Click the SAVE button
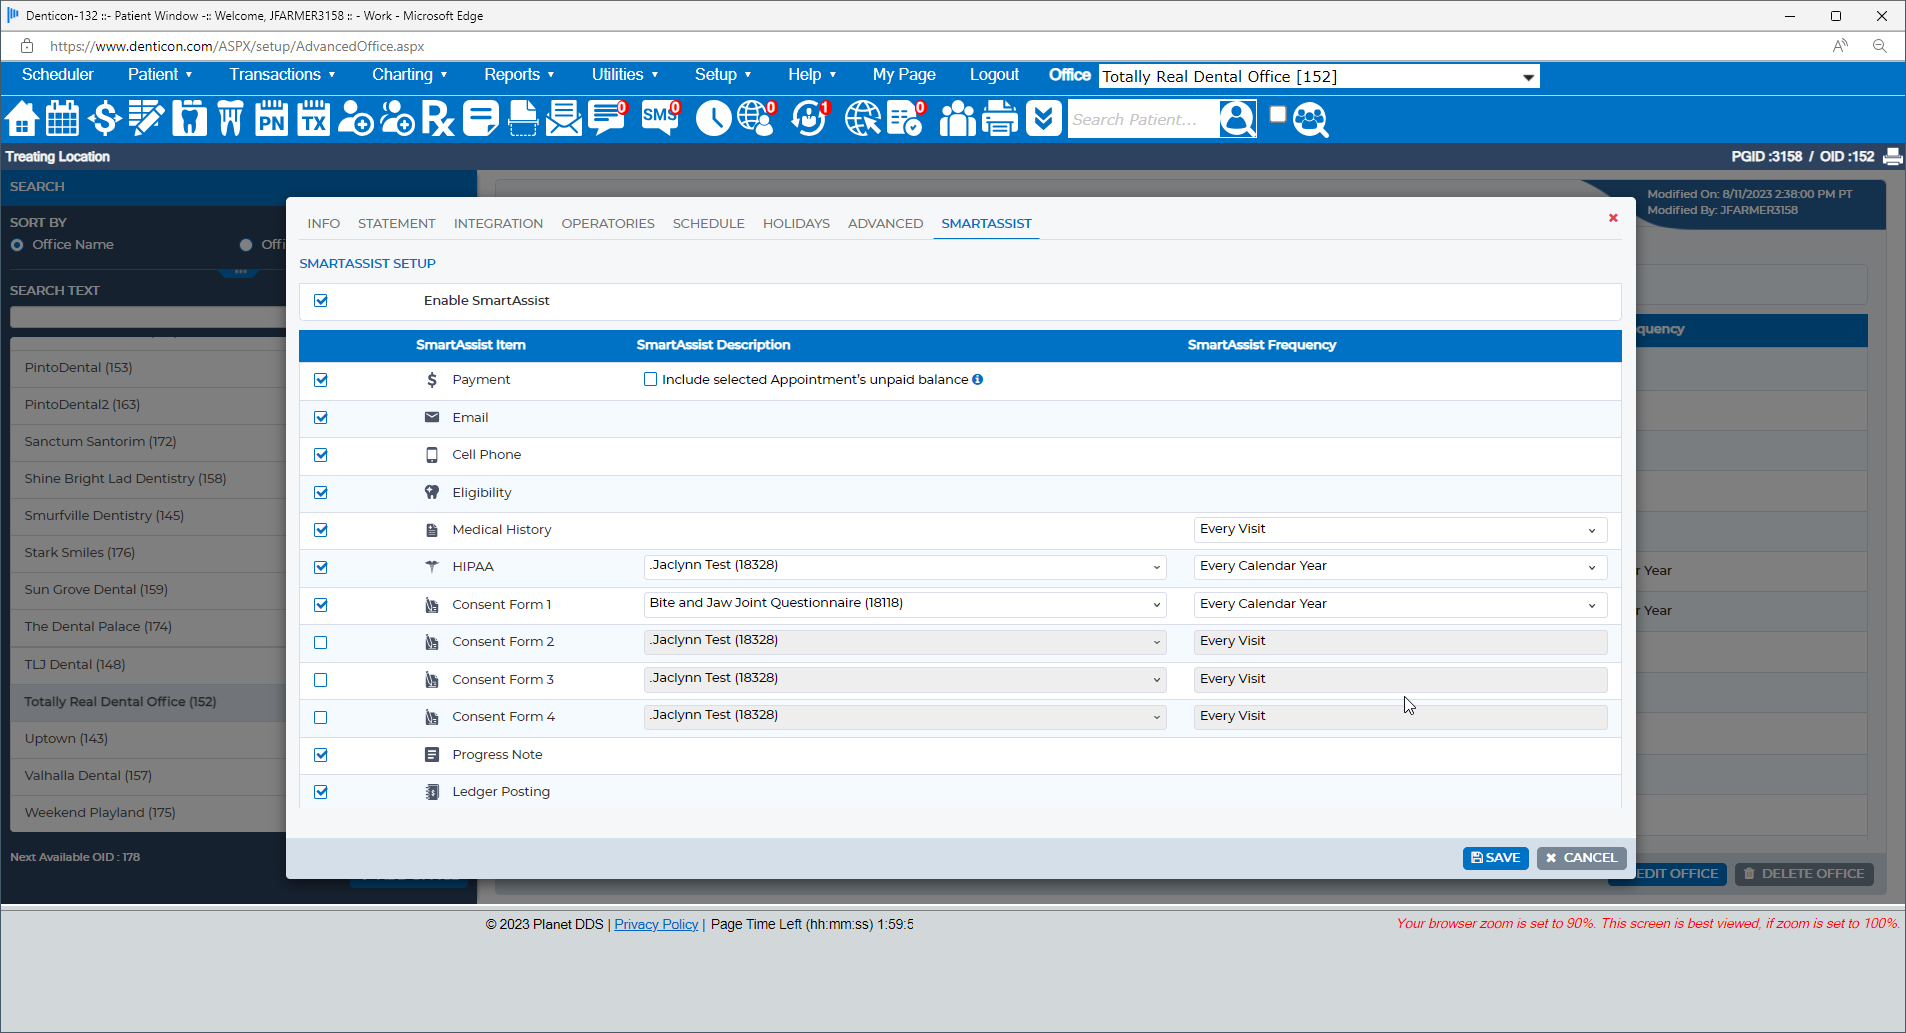This screenshot has width=1906, height=1033. tap(1495, 858)
